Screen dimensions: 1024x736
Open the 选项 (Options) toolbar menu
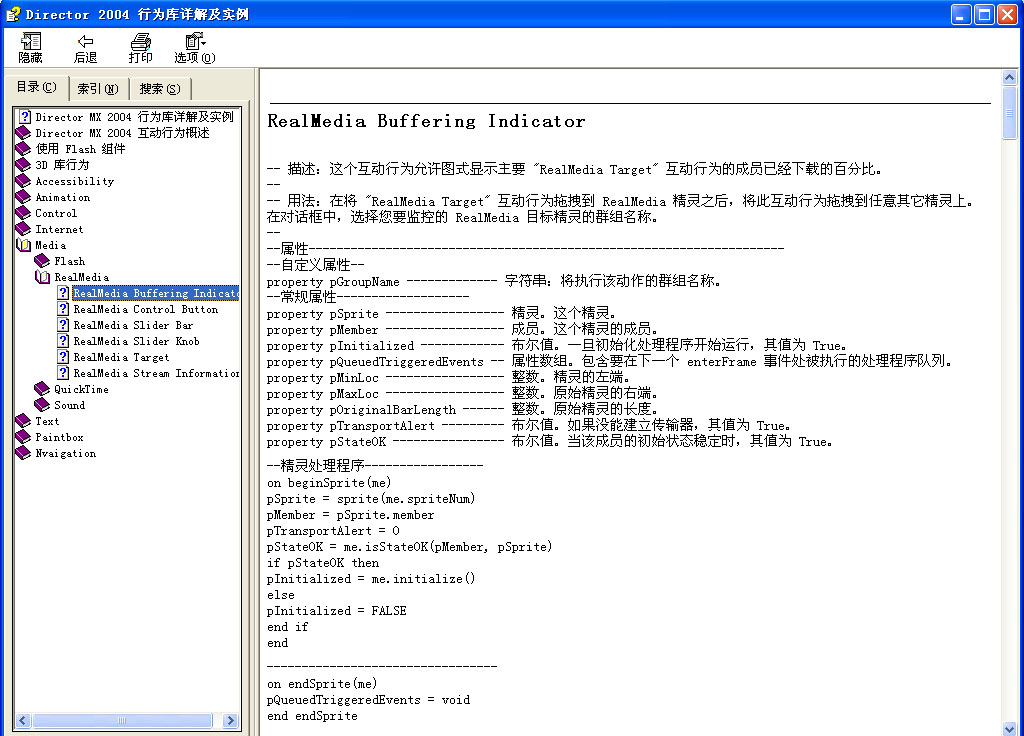pyautogui.click(x=195, y=48)
